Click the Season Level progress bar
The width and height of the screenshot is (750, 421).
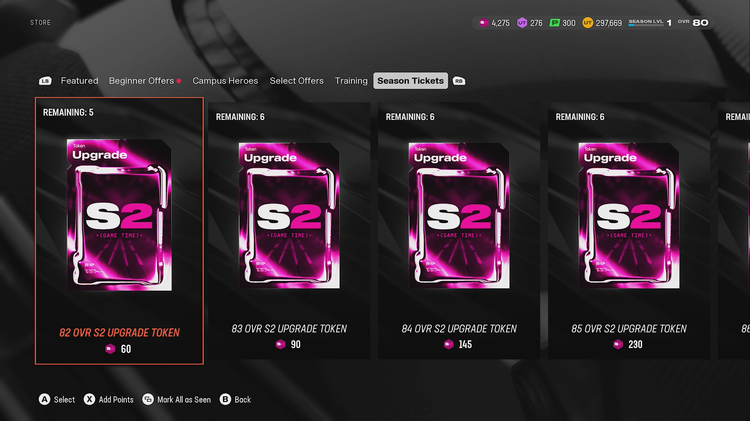646,25
